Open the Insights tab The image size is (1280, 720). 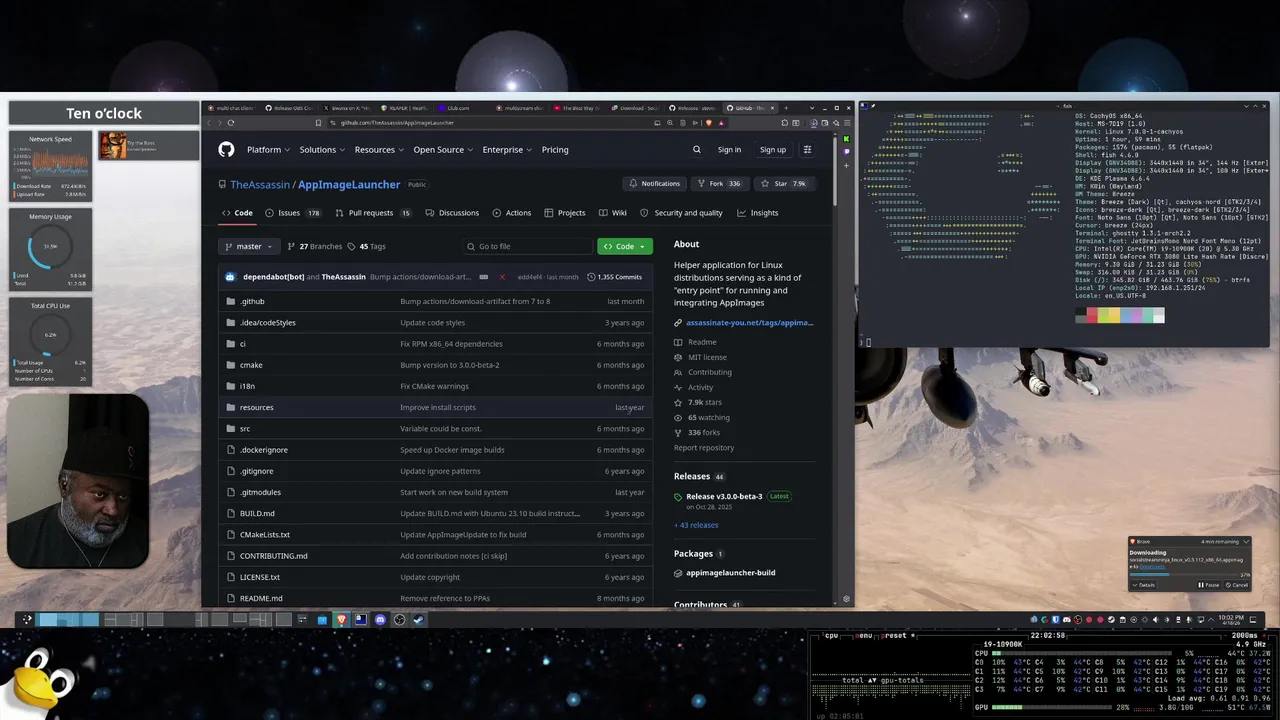tap(758, 213)
